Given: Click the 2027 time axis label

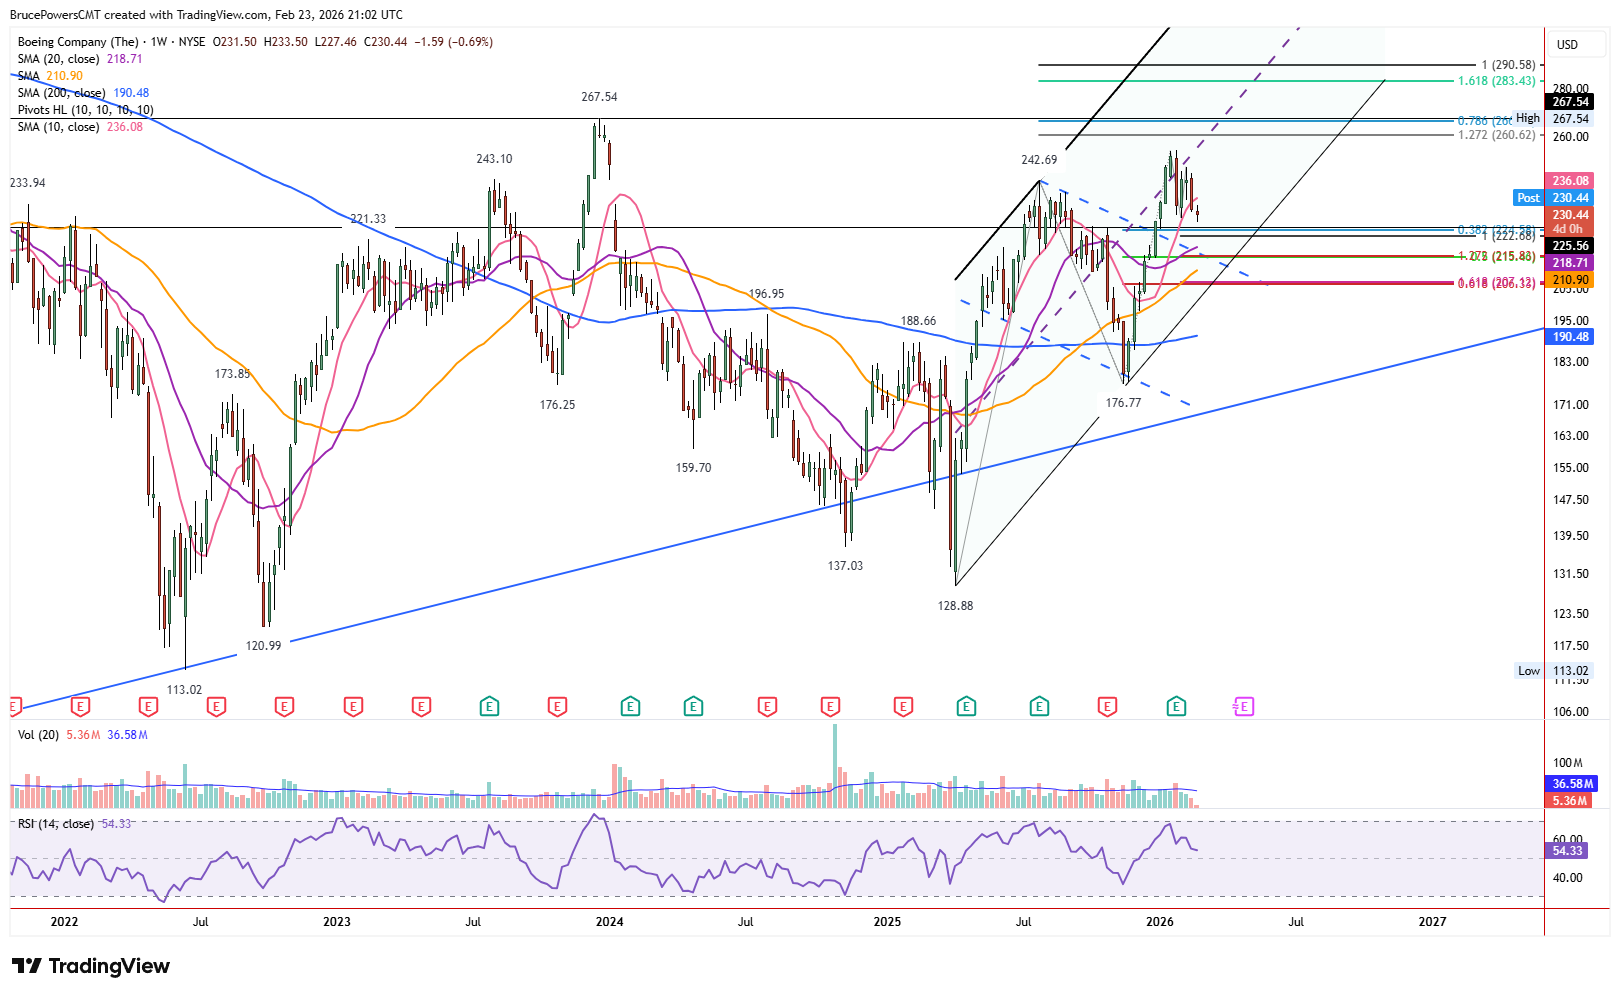Looking at the screenshot, I should point(1432,922).
